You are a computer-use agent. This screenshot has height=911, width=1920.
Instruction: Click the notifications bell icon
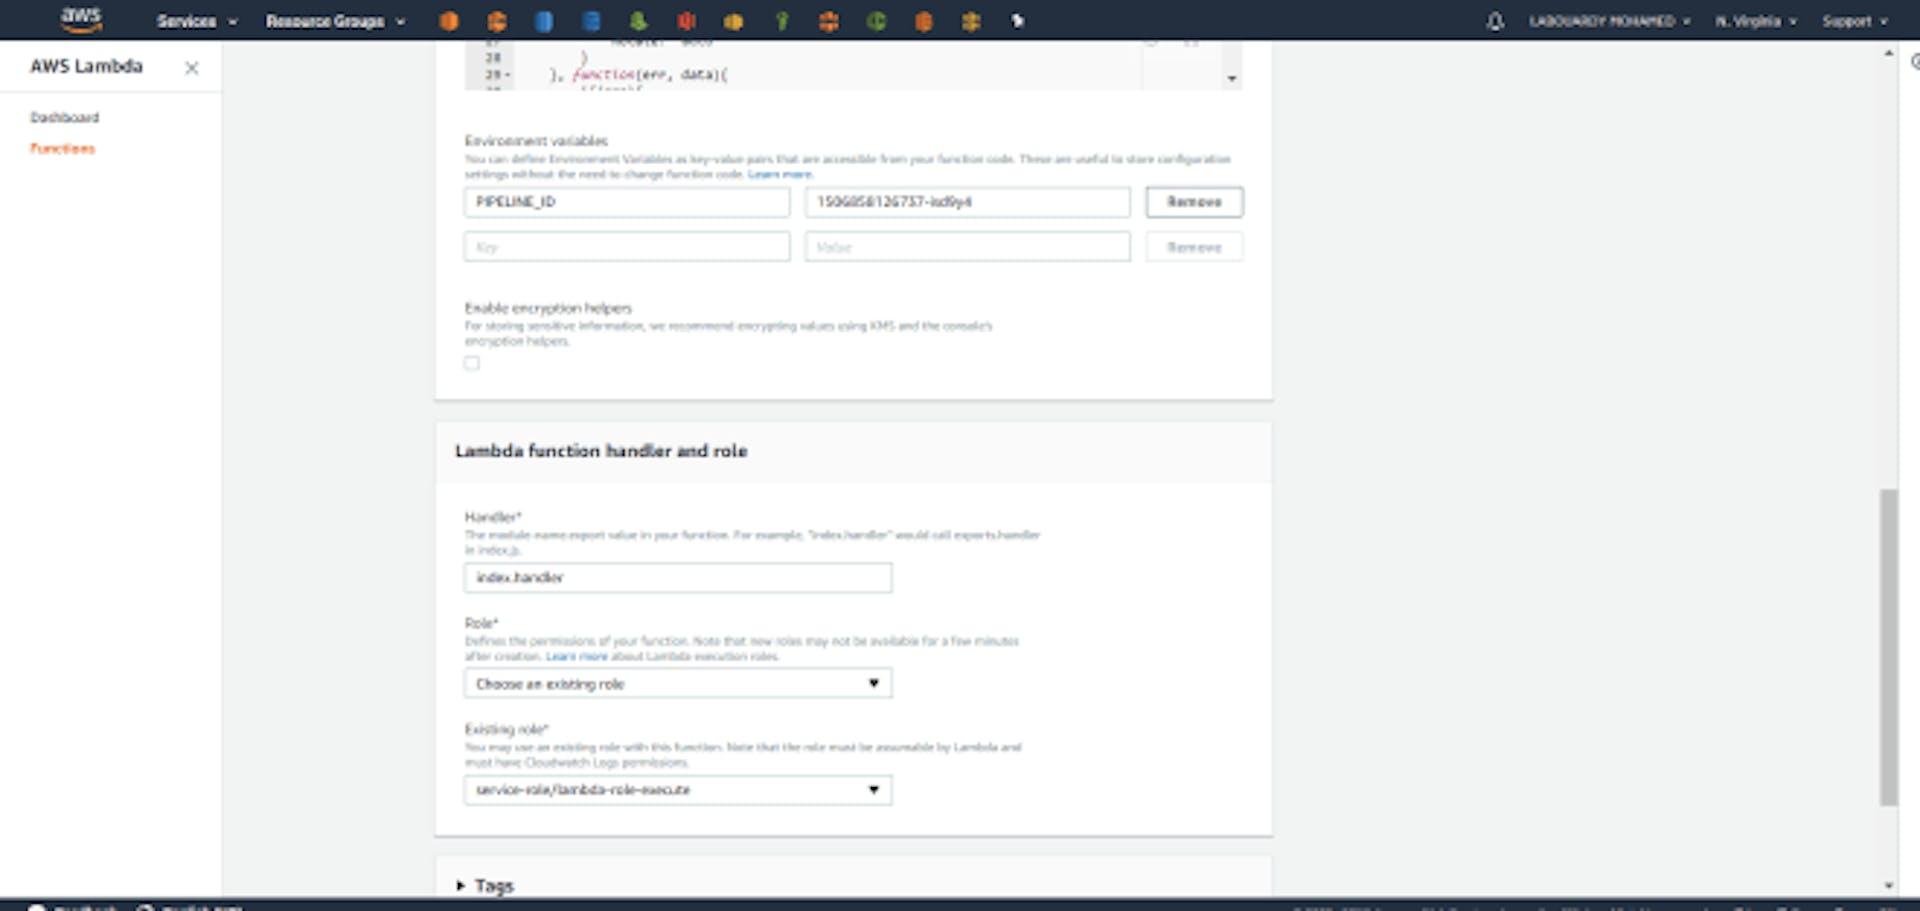[1495, 21]
